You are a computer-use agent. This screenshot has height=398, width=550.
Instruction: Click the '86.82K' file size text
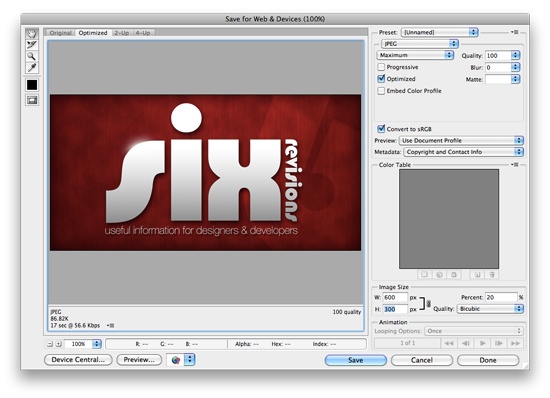click(x=59, y=318)
